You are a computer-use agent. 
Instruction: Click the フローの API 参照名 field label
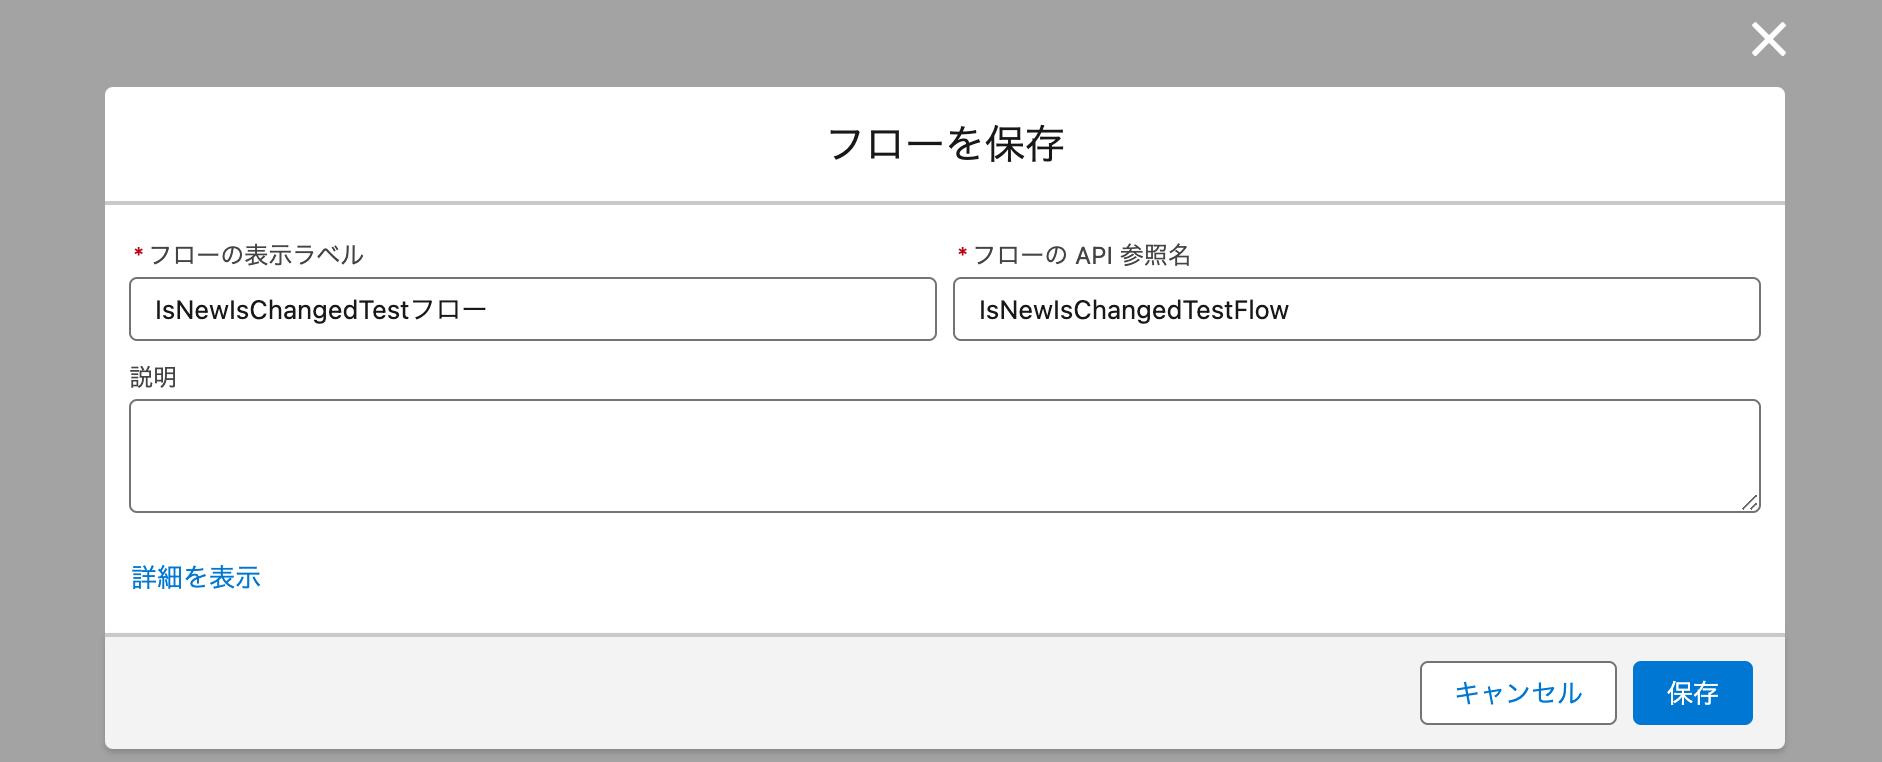coord(1082,255)
